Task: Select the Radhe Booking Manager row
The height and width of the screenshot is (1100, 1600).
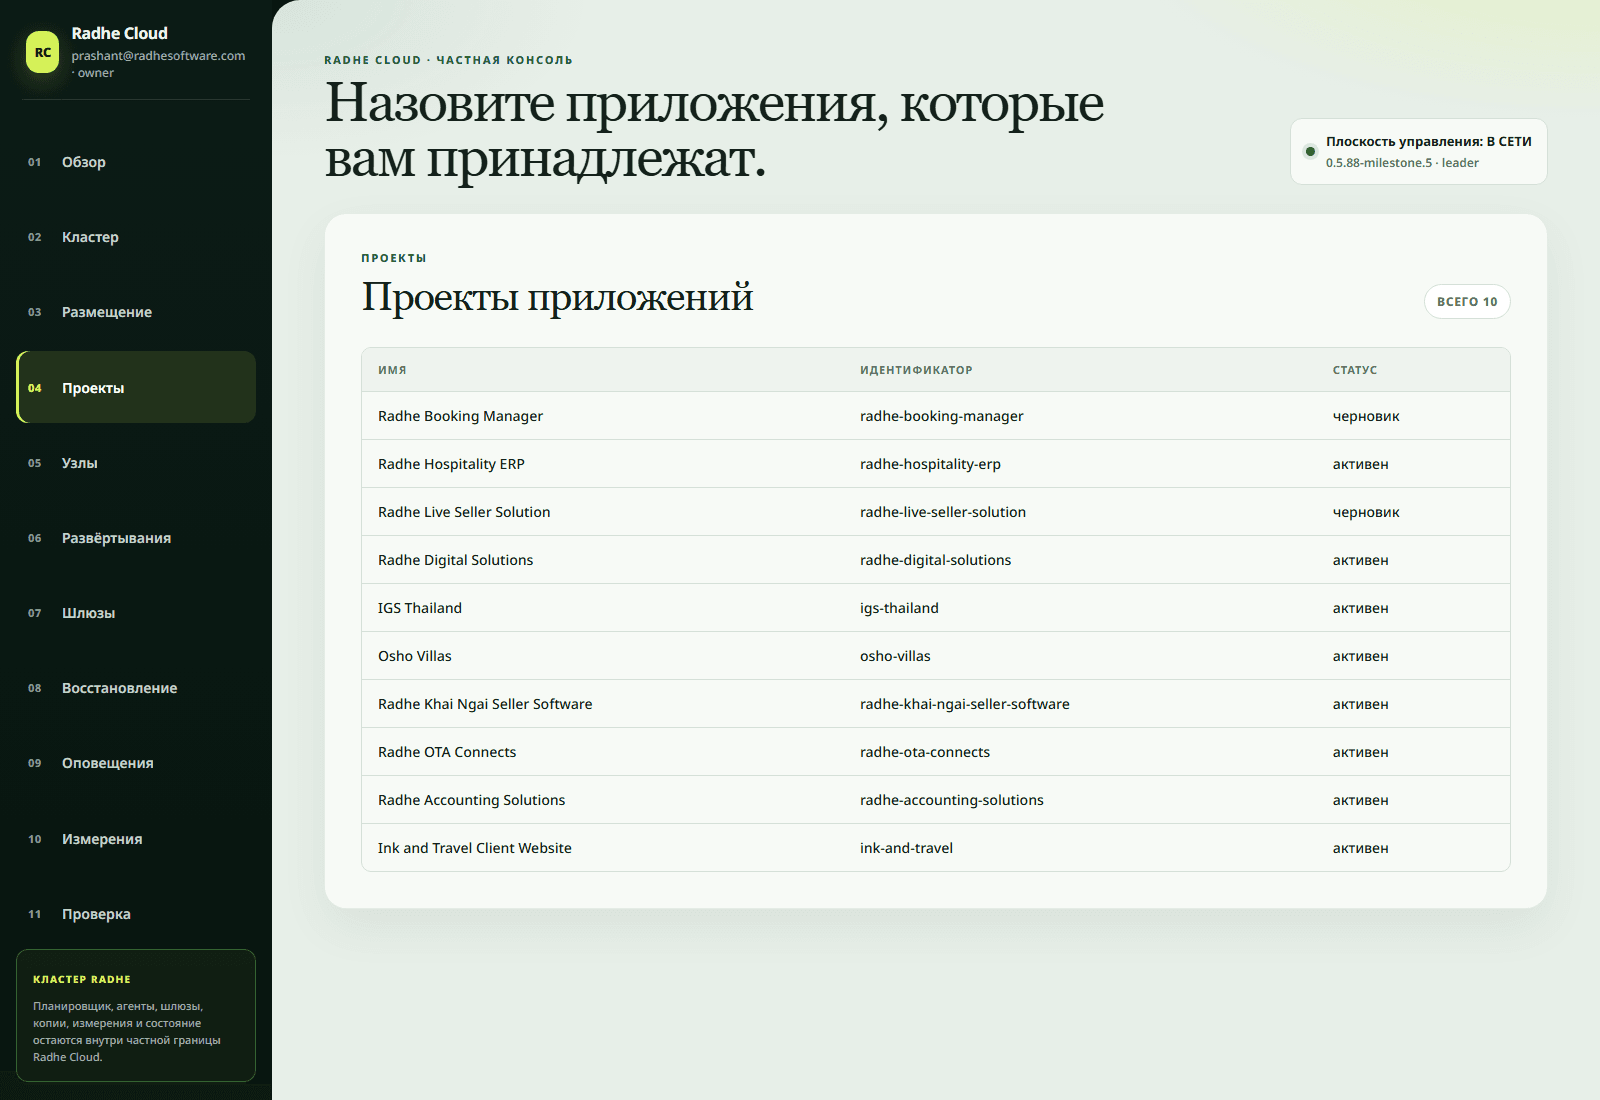Action: coord(936,416)
